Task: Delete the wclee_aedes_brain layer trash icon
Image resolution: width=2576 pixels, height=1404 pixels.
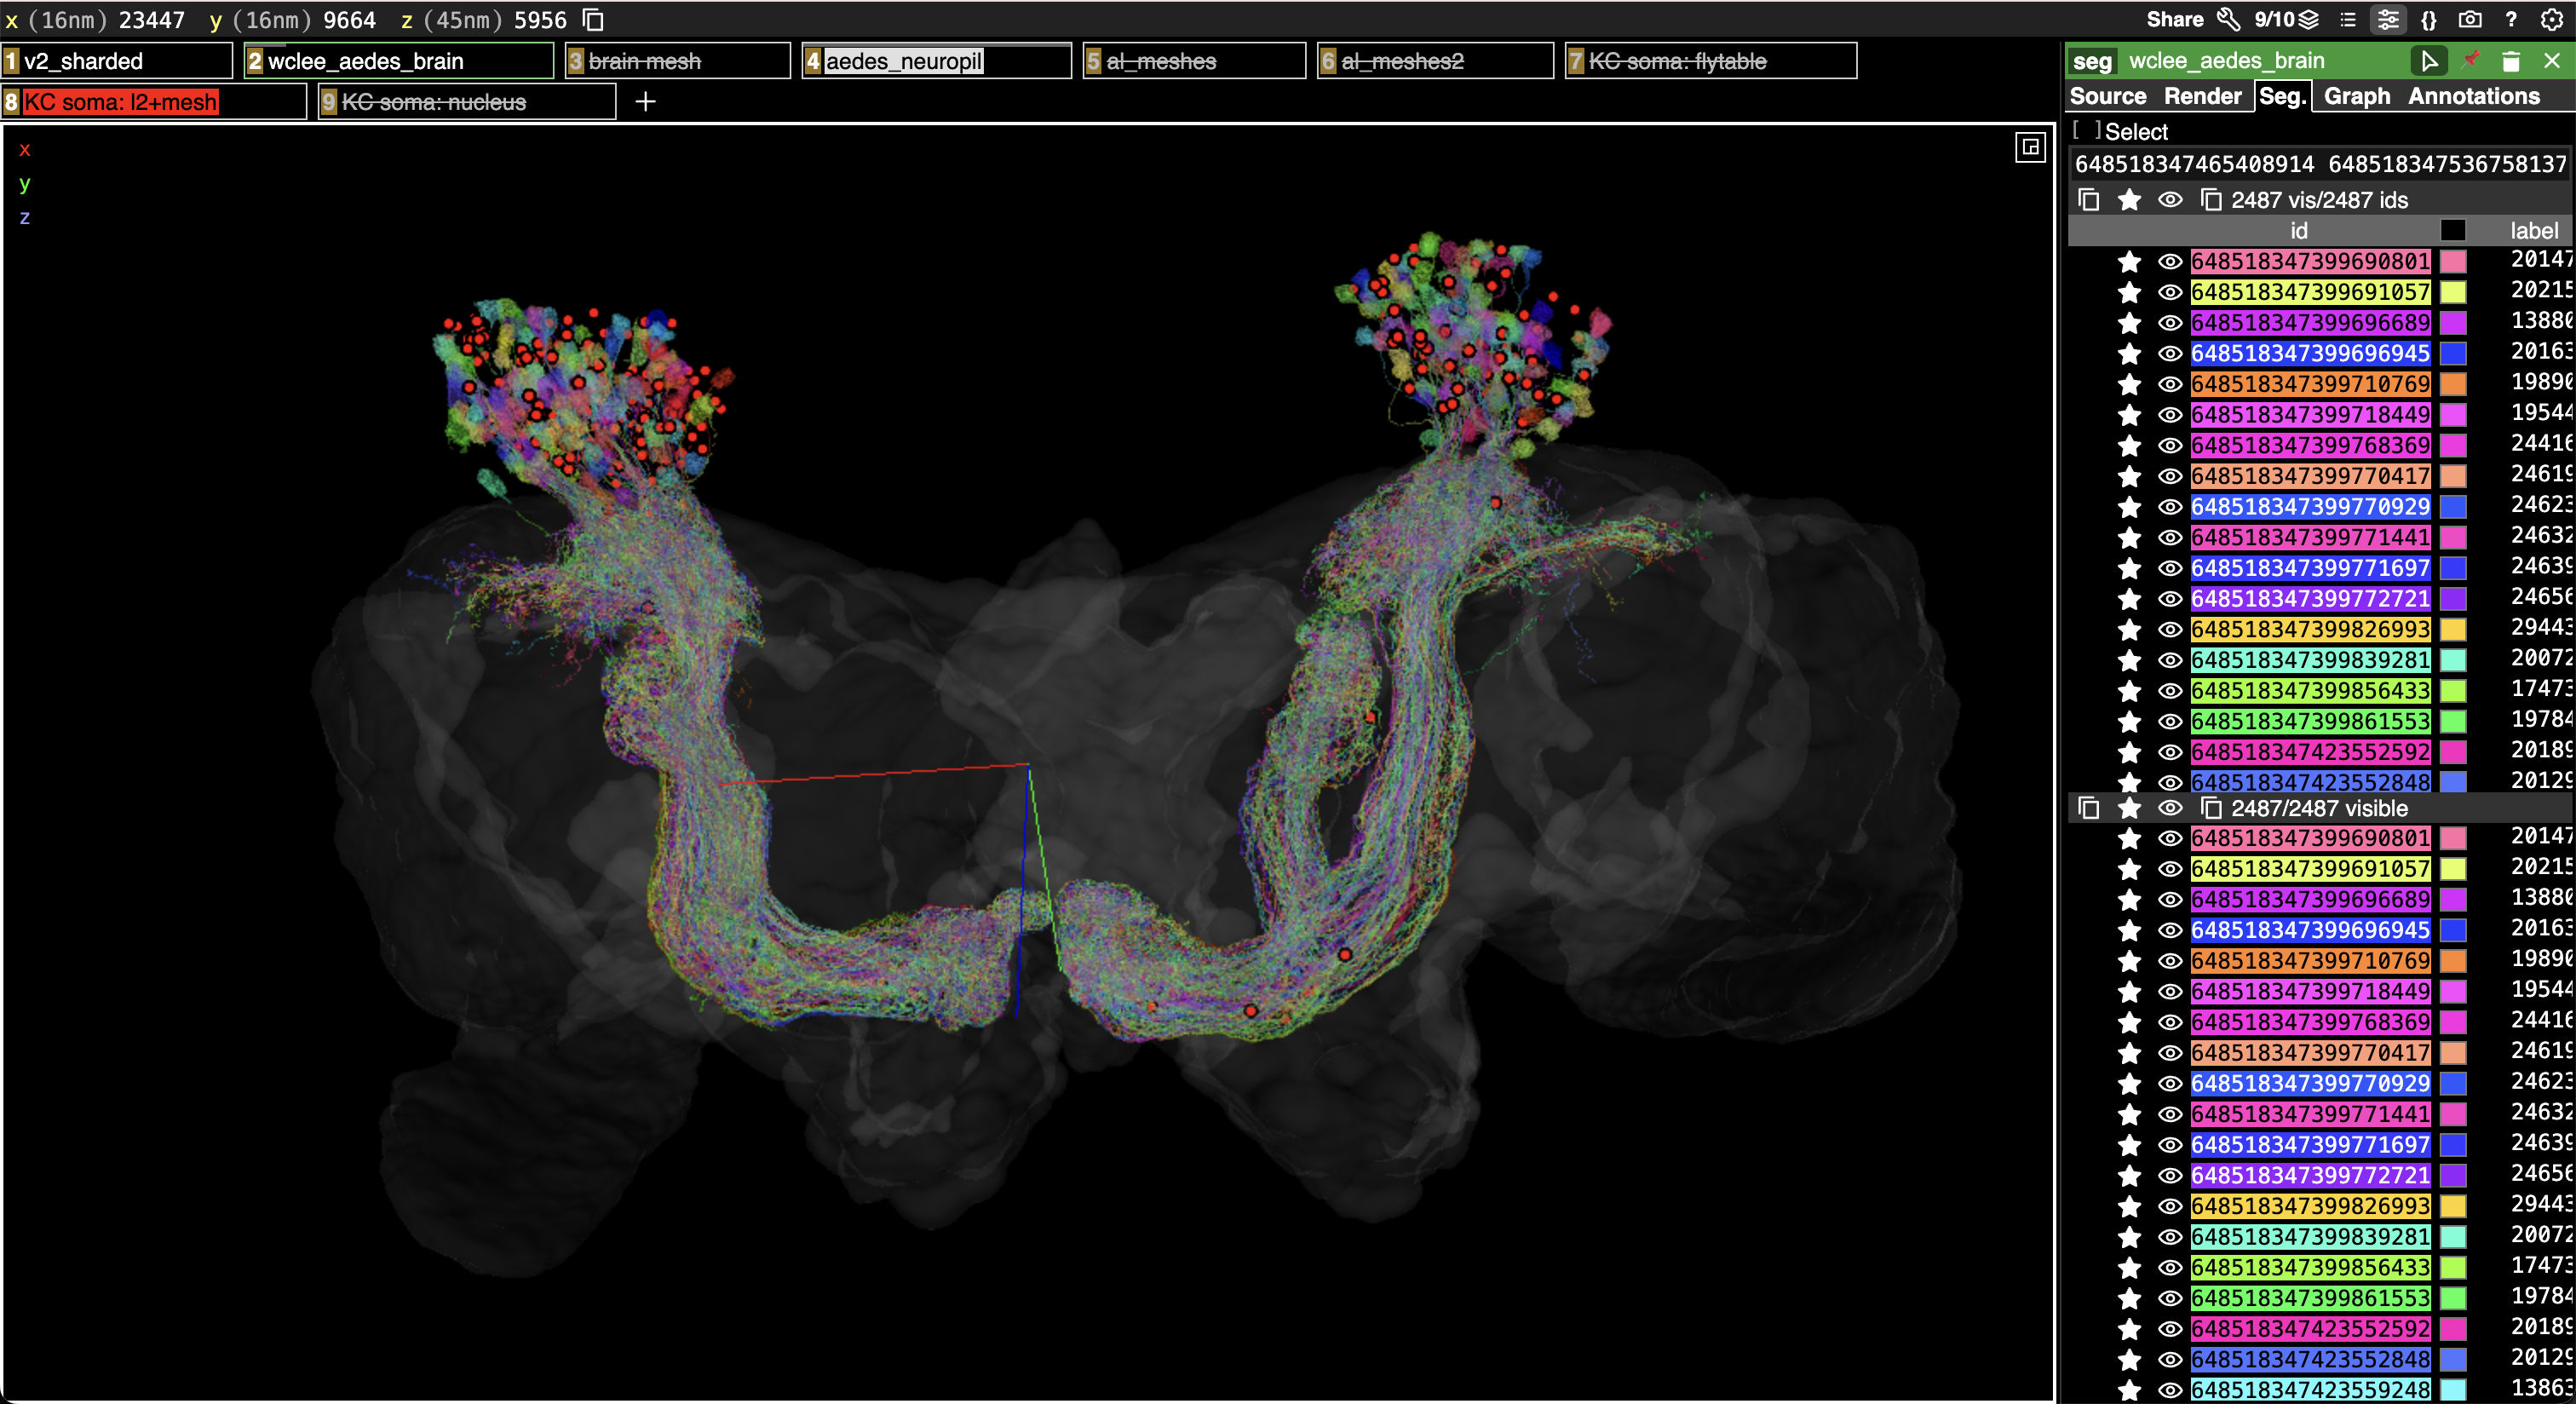Action: [2511, 61]
